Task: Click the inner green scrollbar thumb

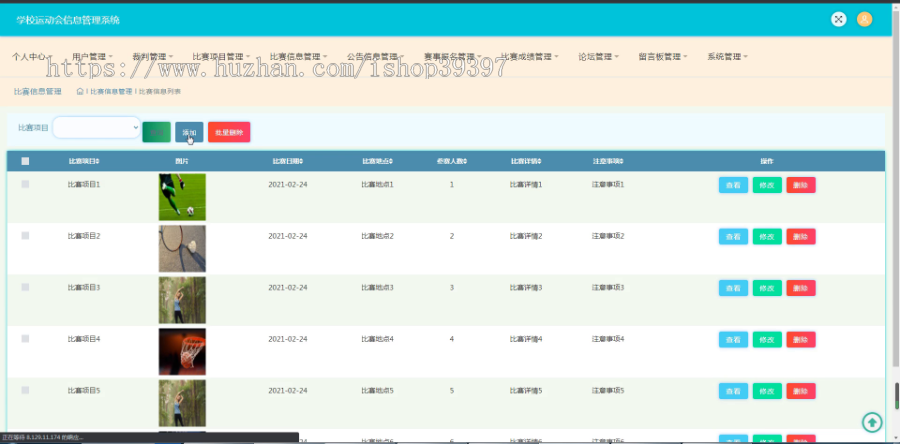Action: pyautogui.click(x=897, y=396)
